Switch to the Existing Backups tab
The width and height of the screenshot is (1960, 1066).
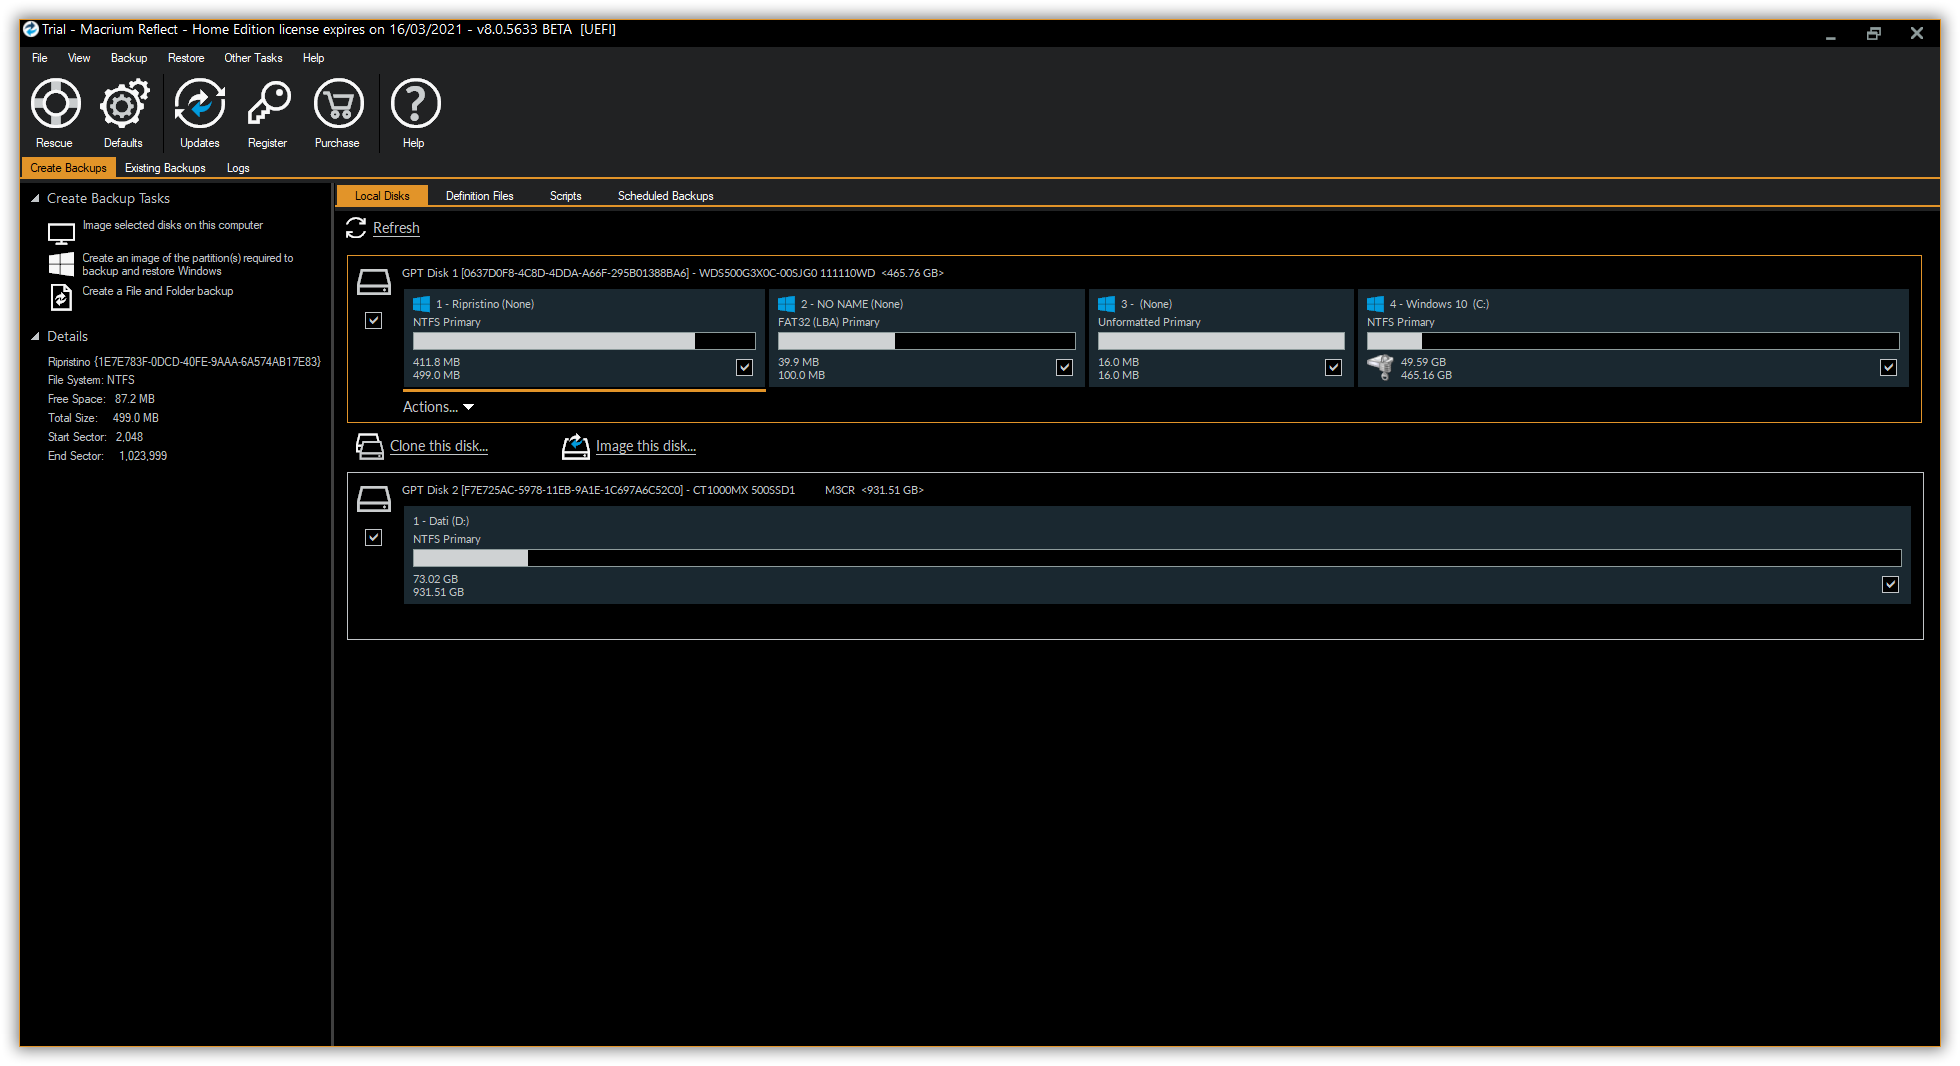click(165, 168)
